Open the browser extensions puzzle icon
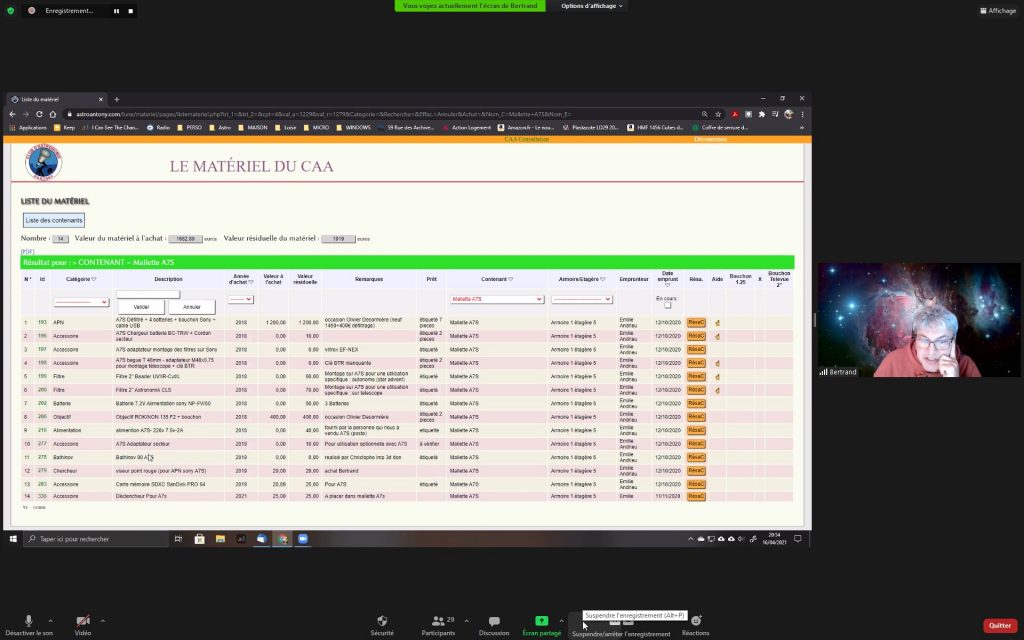Viewport: 1024px width, 640px height. tap(761, 114)
